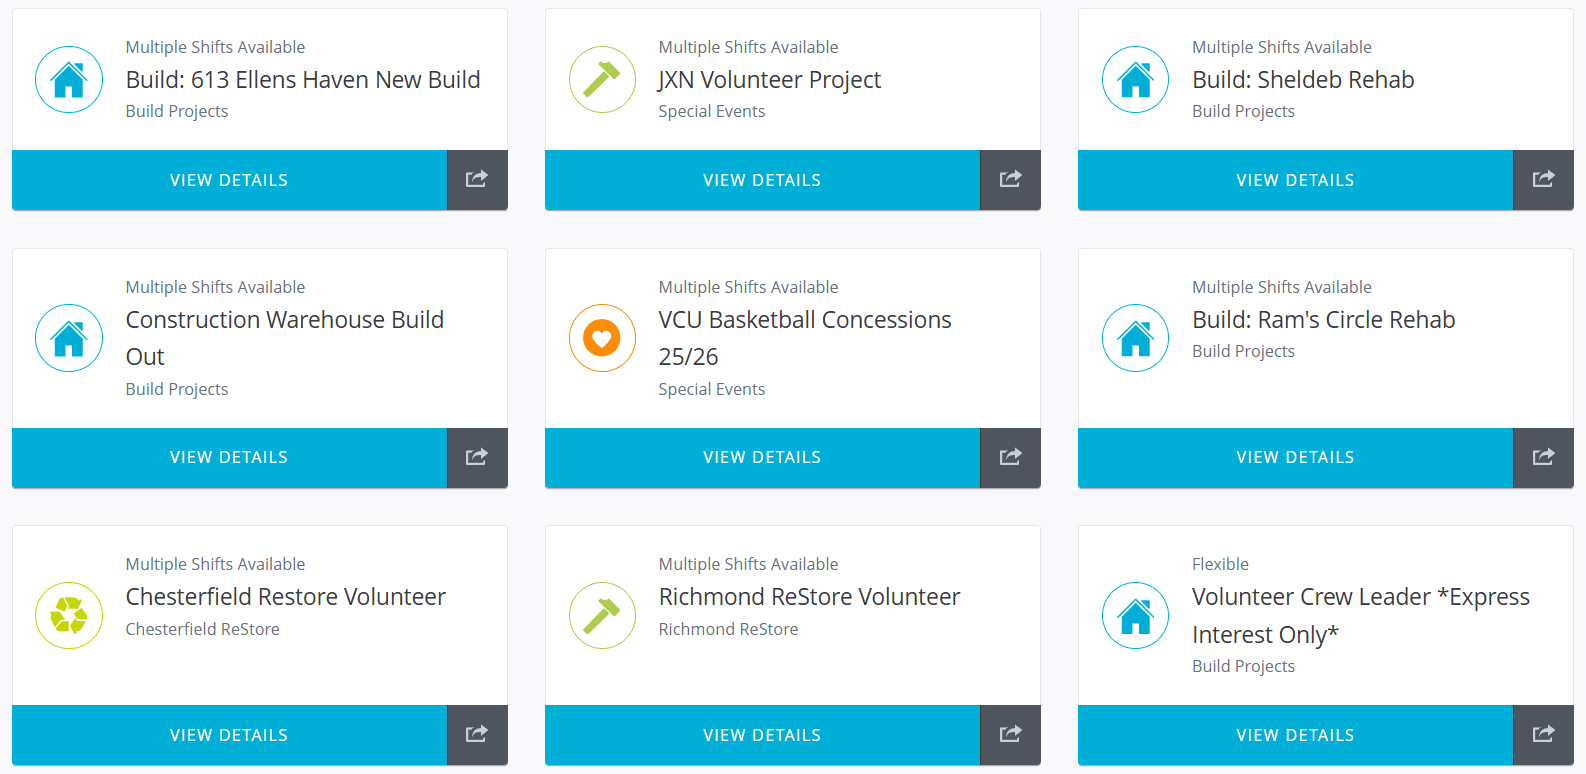
Task: Click the house icon on Build: Sheldeb Rehab
Action: 1135,80
